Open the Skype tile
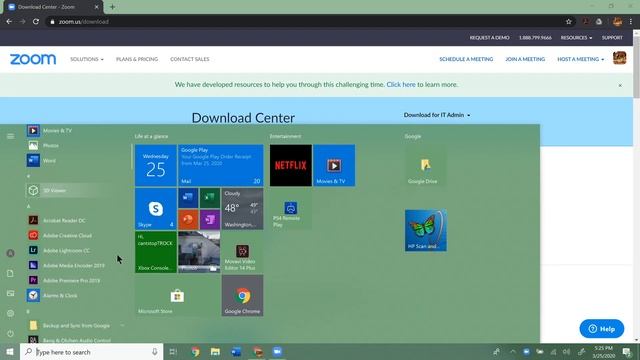 click(x=156, y=209)
